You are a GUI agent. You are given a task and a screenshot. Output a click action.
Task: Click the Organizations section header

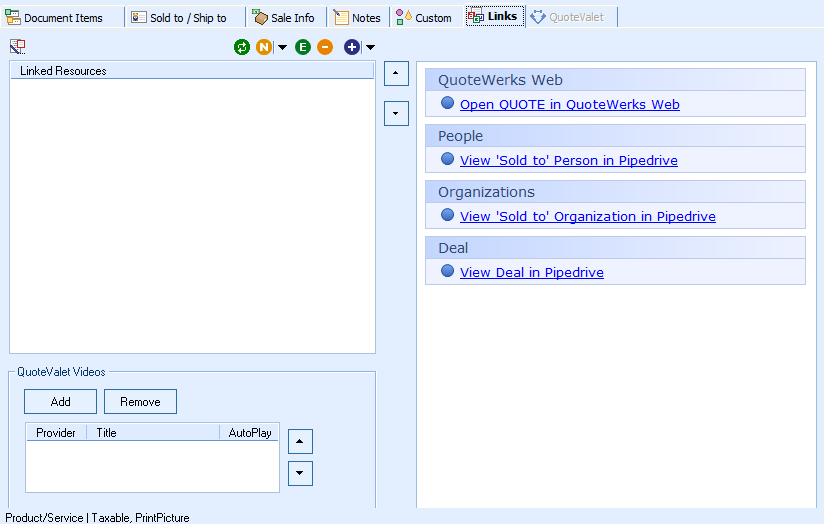tap(615, 192)
